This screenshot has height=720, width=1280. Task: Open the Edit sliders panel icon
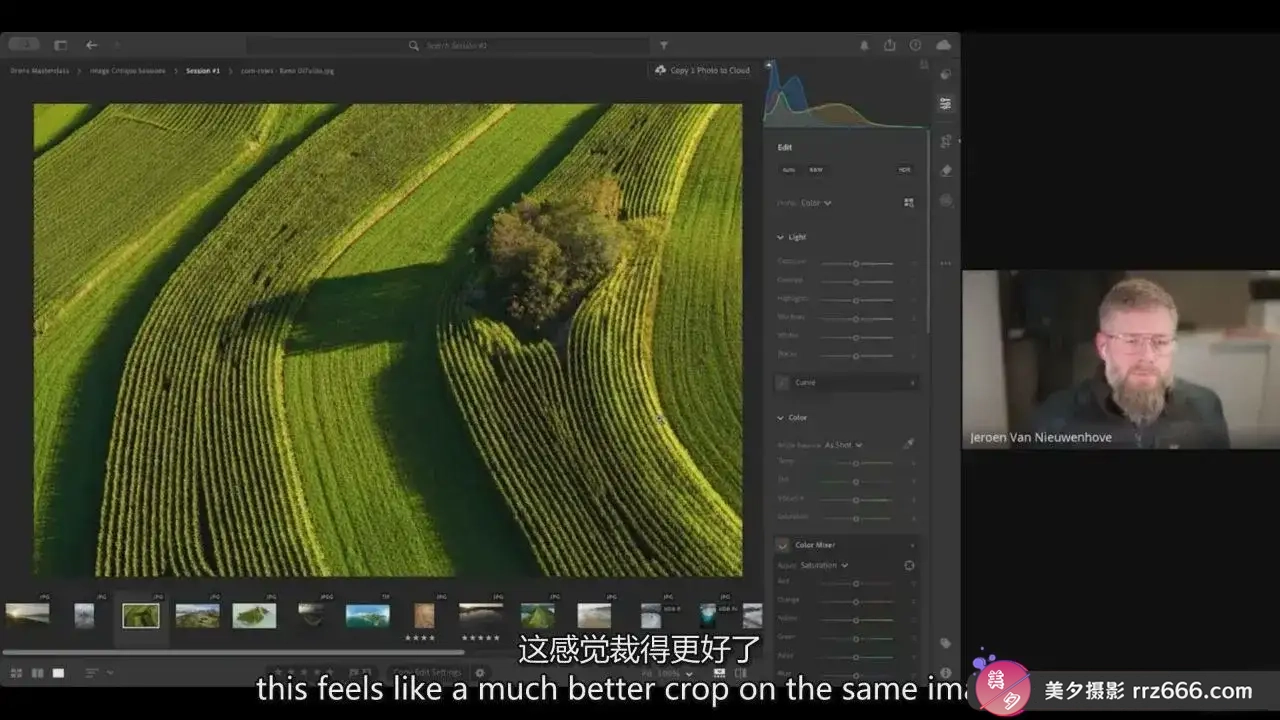[945, 104]
